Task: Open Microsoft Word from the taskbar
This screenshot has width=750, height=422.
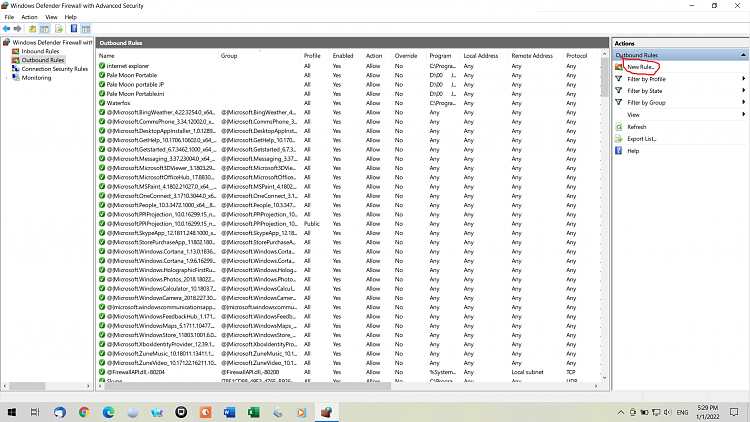Action: 230,412
